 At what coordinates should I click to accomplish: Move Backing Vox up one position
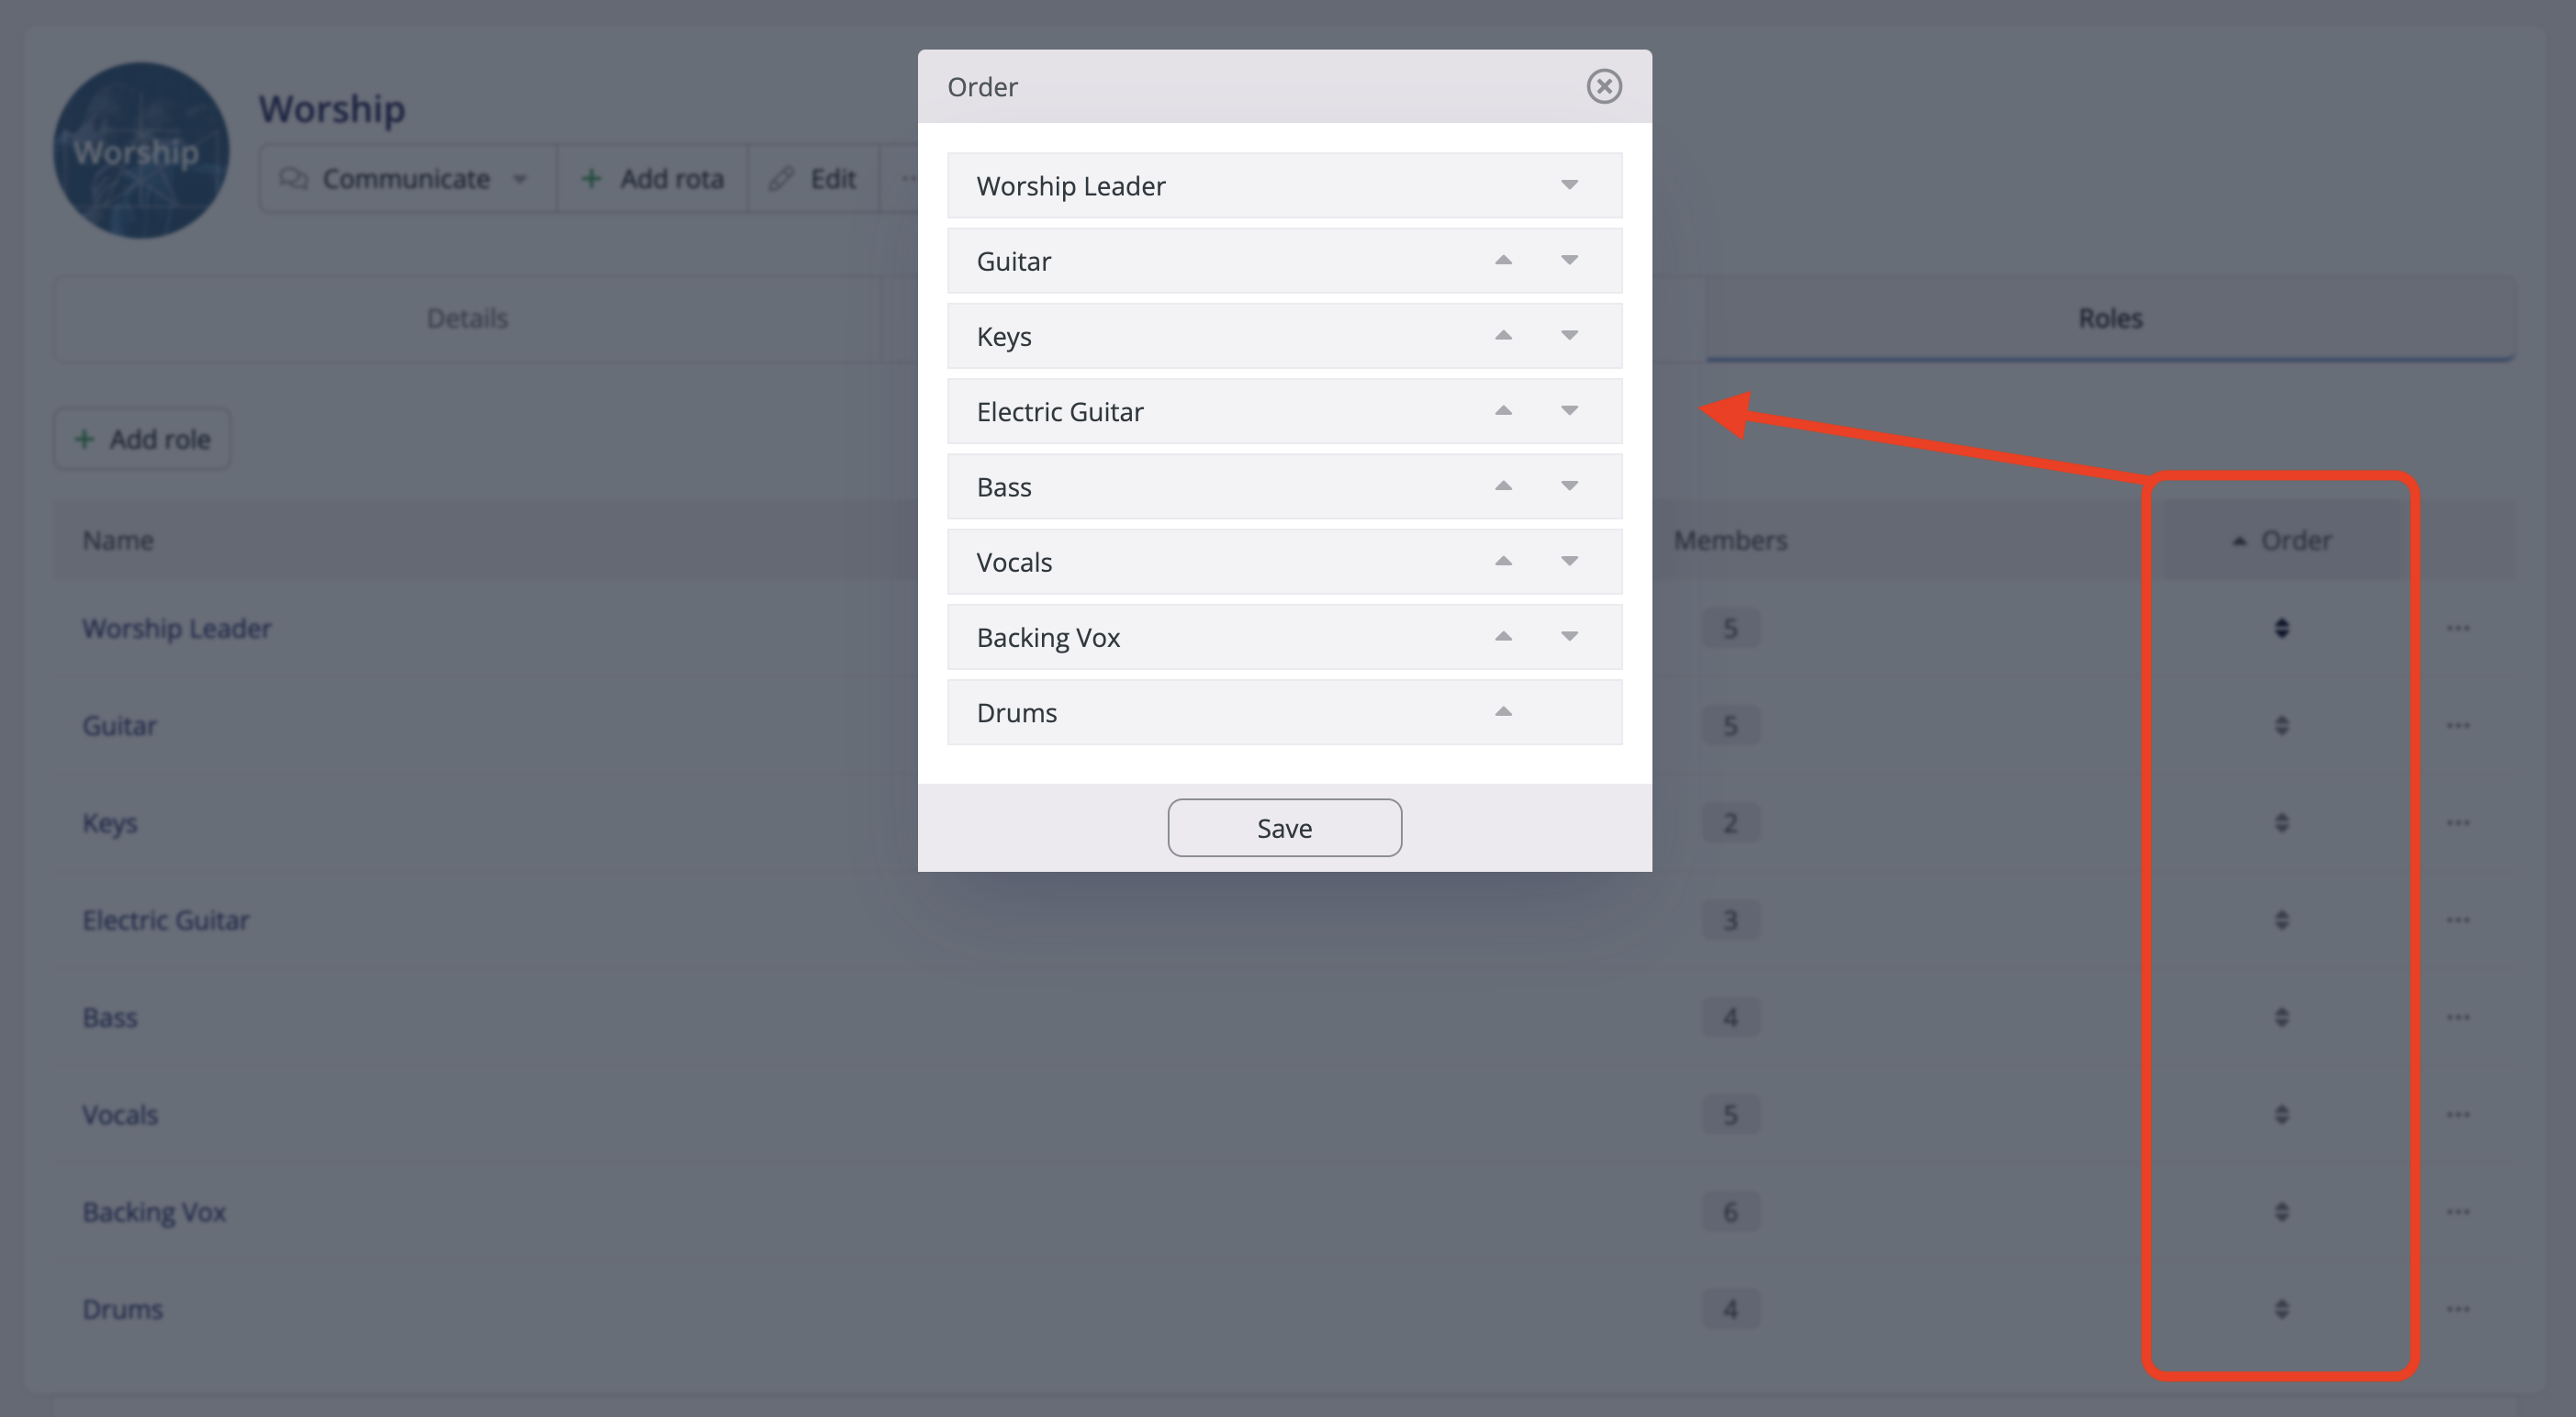pos(1503,636)
